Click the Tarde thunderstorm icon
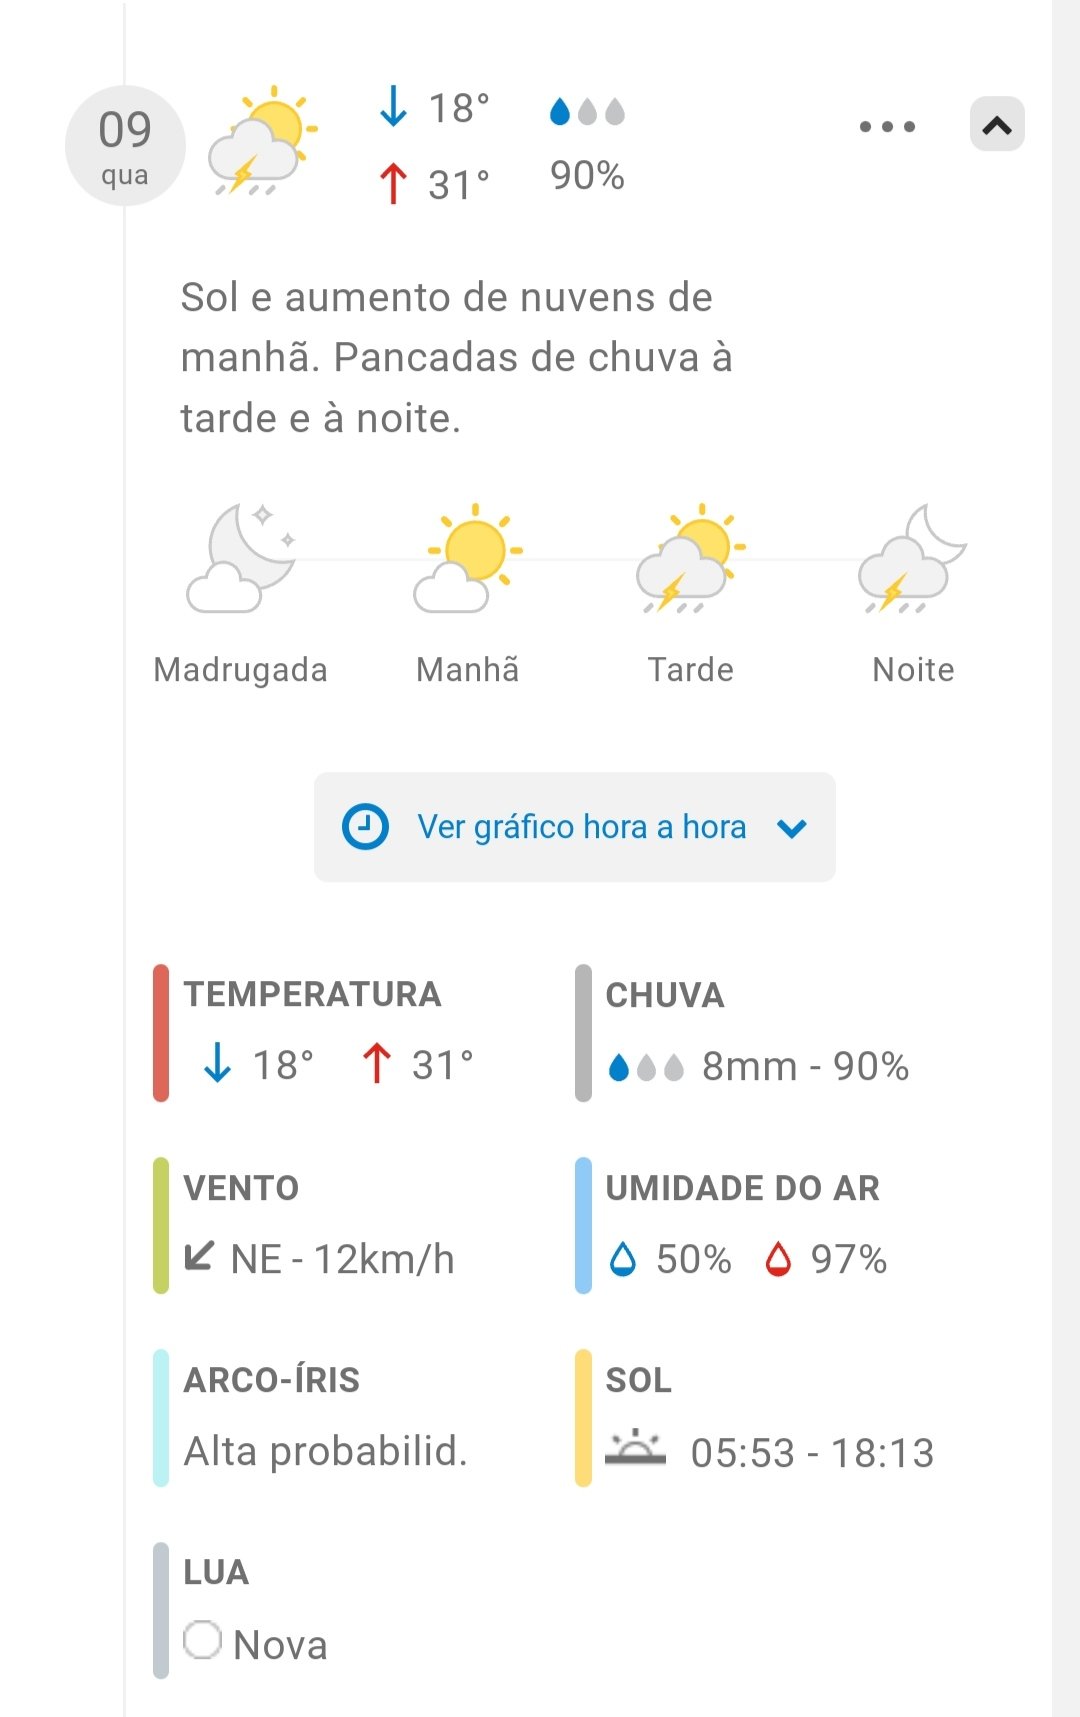Viewport: 1080px width, 1717px height. 691,558
